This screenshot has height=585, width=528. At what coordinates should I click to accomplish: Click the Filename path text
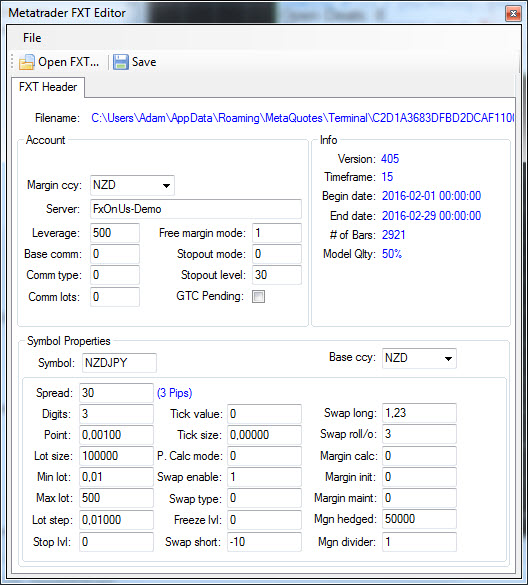(303, 118)
